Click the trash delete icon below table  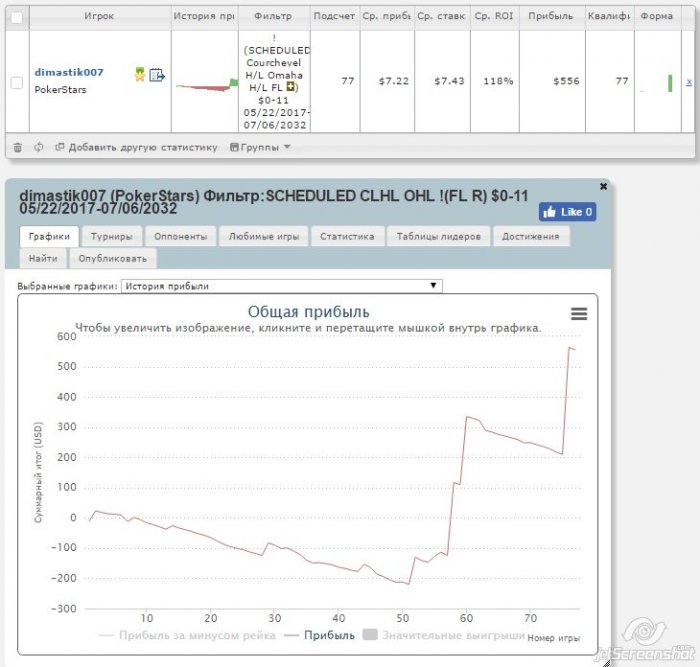(x=17, y=147)
